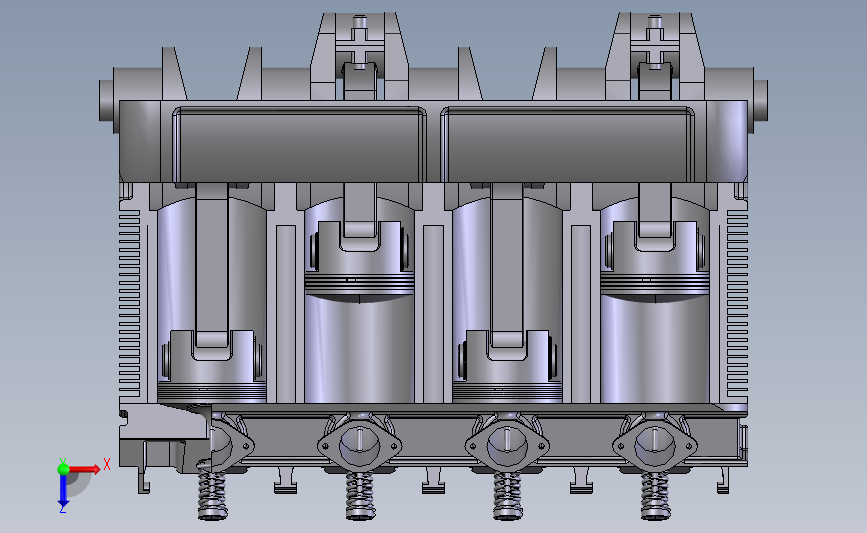Select the second oval port flange at the bottom
This screenshot has width=867, height=533.
point(359,446)
